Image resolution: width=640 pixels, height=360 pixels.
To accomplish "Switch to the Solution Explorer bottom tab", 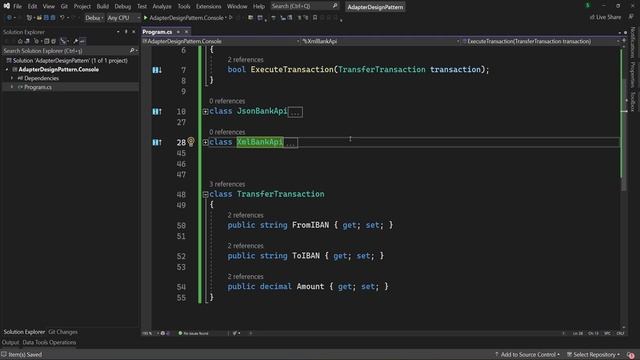I will coord(24,332).
